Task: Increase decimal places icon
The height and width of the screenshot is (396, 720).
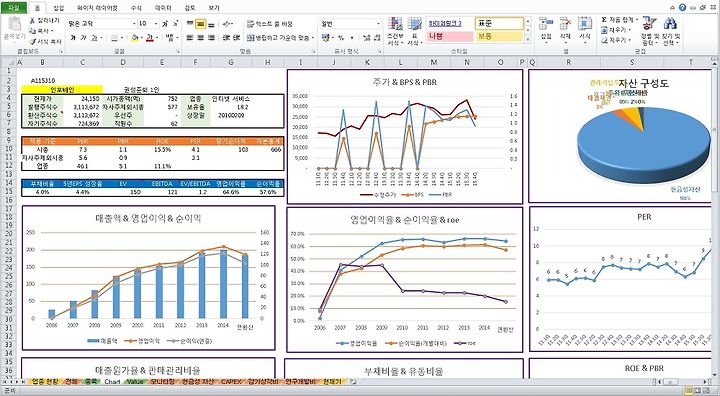Action: [x=366, y=38]
